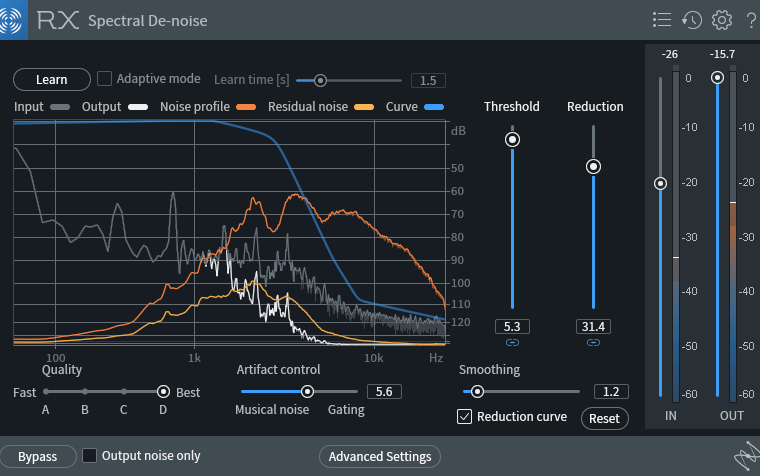The width and height of the screenshot is (760, 476).
Task: Open the preset list icon
Action: pyautogui.click(x=662, y=20)
